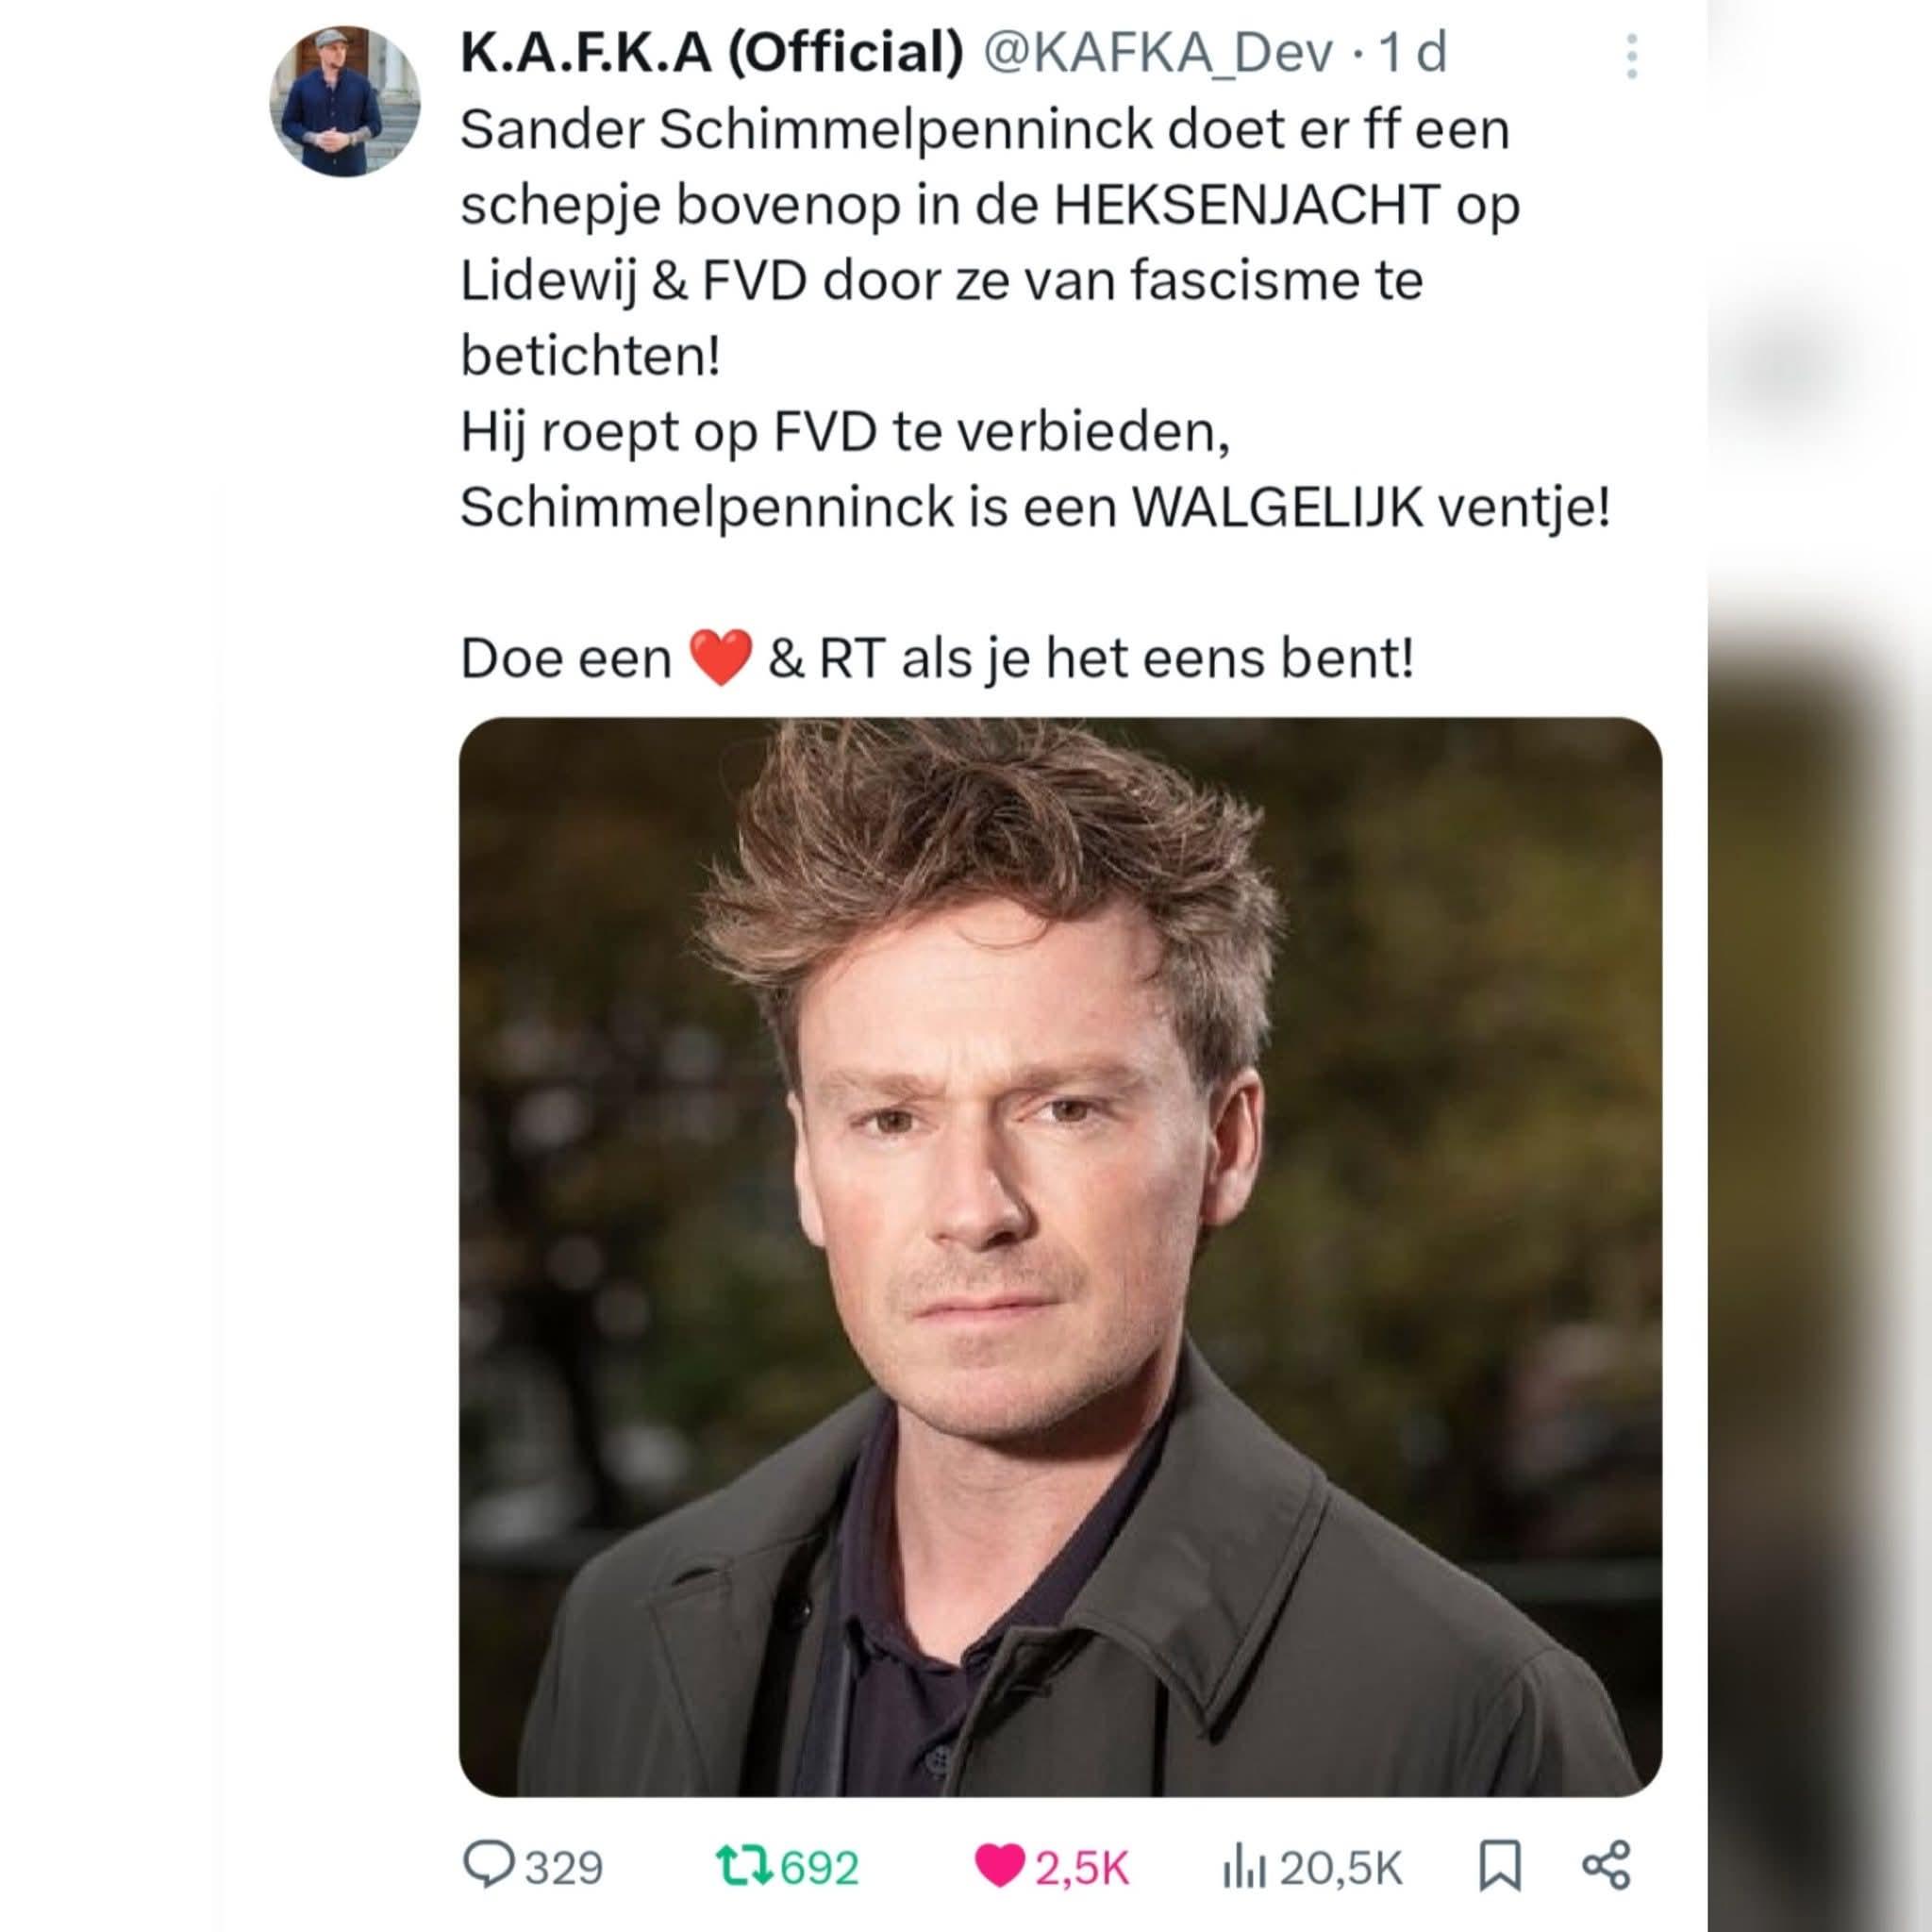Unlike the tweet via pink heart icon

pos(999,1867)
